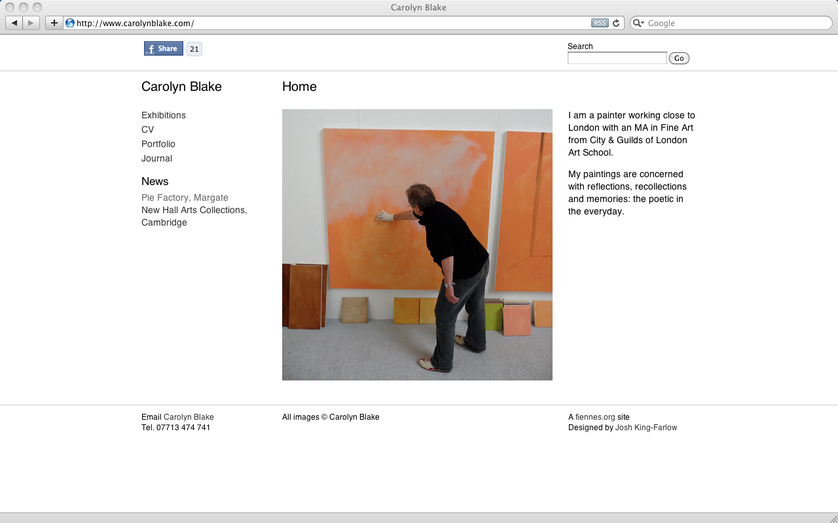
Task: Share page using Facebook Share button
Action: coord(164,49)
